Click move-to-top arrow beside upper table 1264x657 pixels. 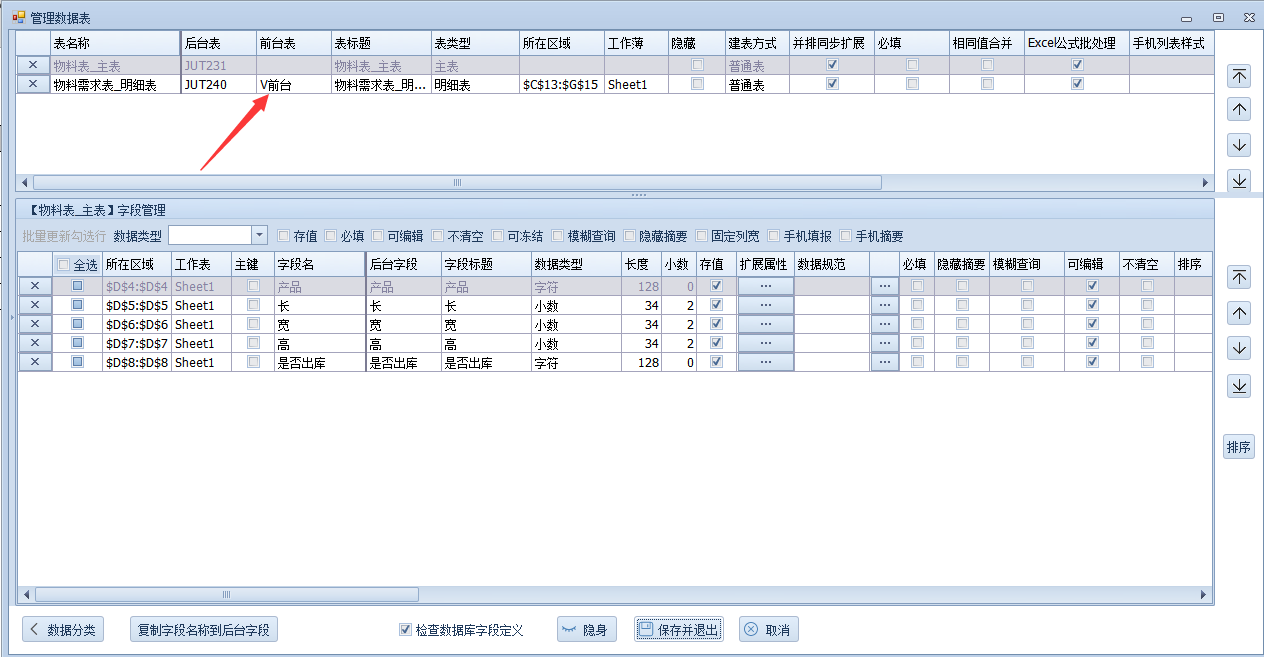pyautogui.click(x=1239, y=76)
